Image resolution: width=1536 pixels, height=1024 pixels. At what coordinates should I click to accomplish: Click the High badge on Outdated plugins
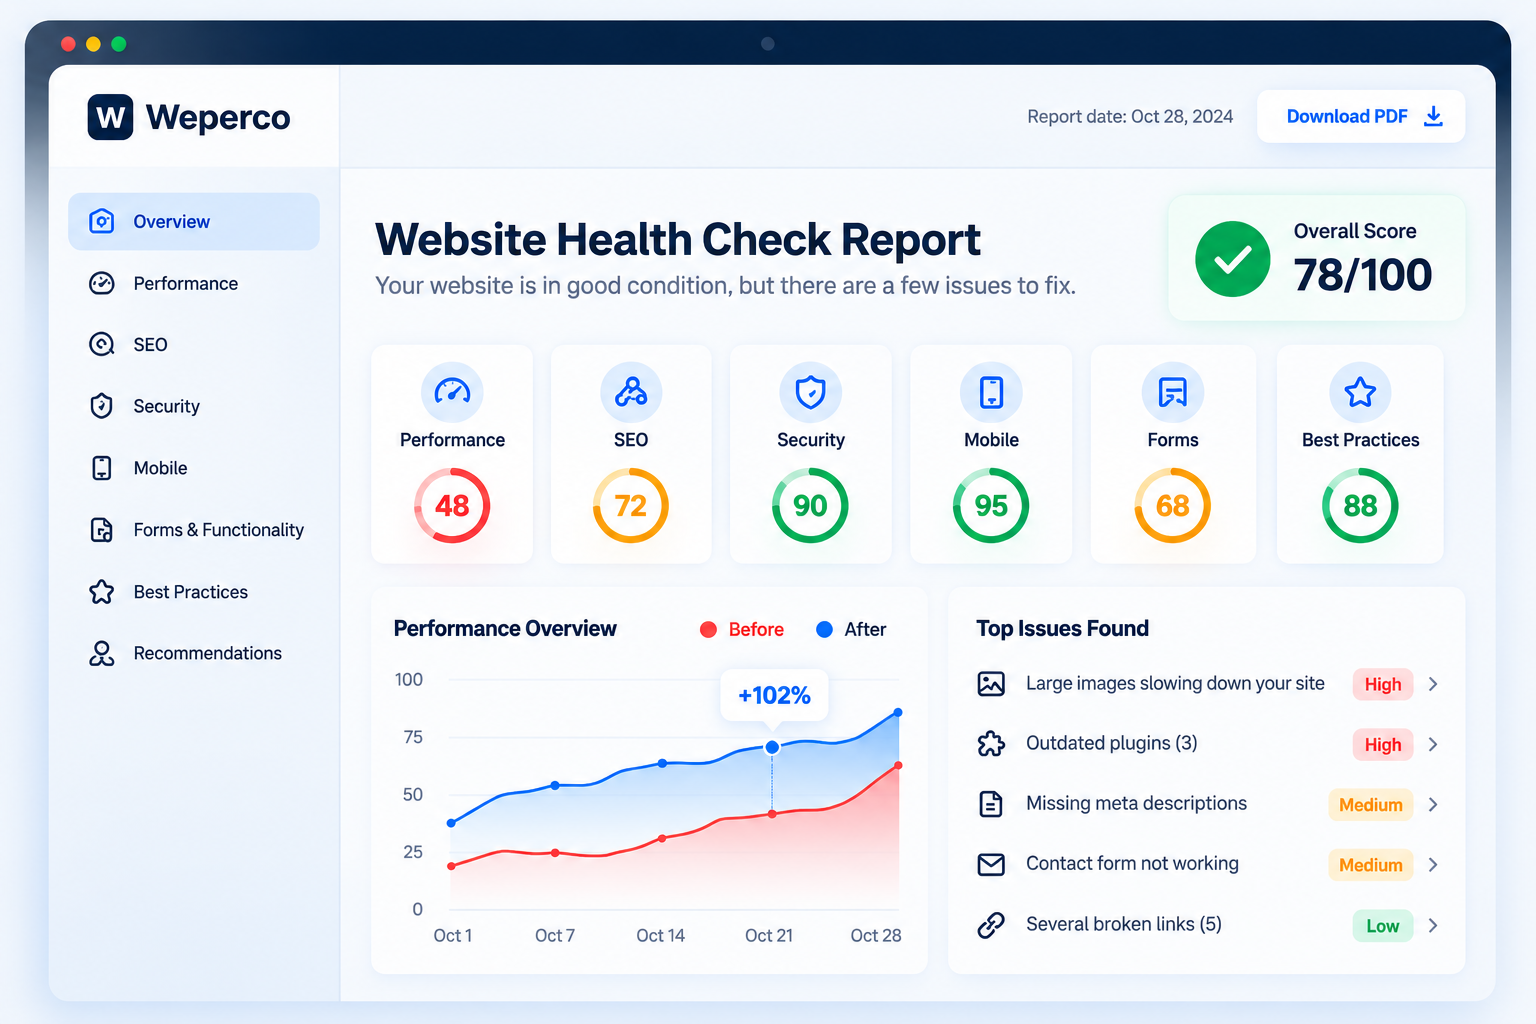tap(1383, 745)
